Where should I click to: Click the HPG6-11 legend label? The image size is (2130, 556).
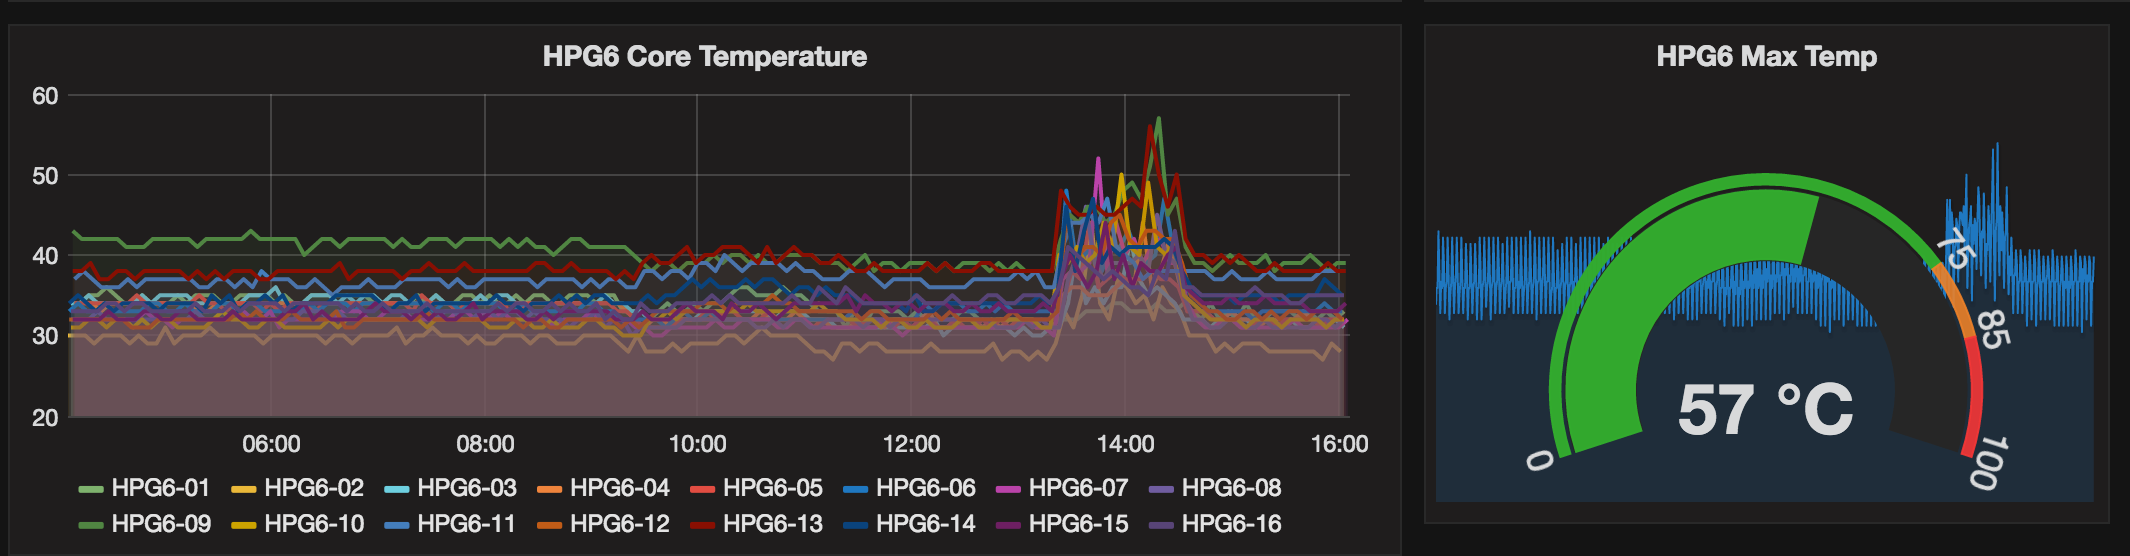(467, 524)
